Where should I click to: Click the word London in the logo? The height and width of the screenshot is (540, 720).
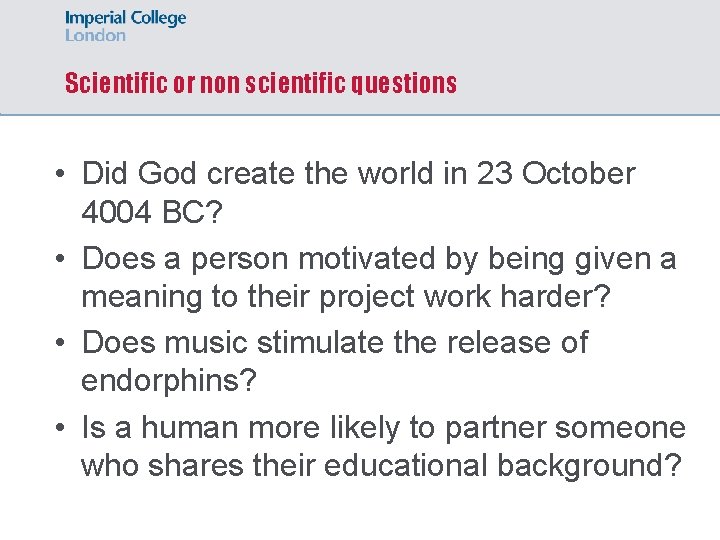coord(95,35)
